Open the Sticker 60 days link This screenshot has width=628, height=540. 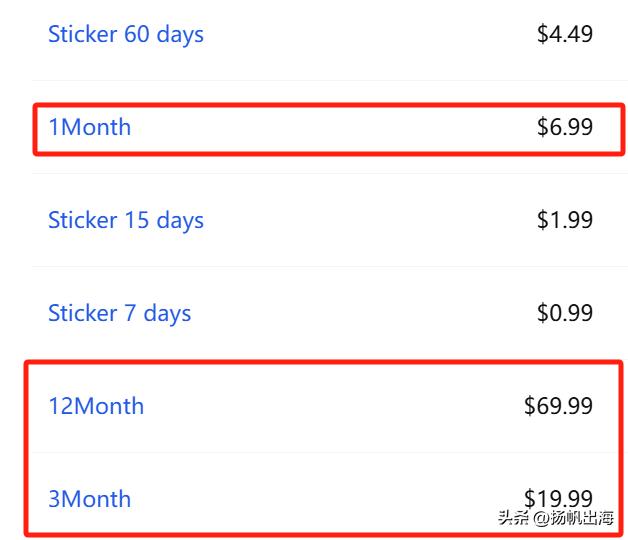[x=126, y=34]
